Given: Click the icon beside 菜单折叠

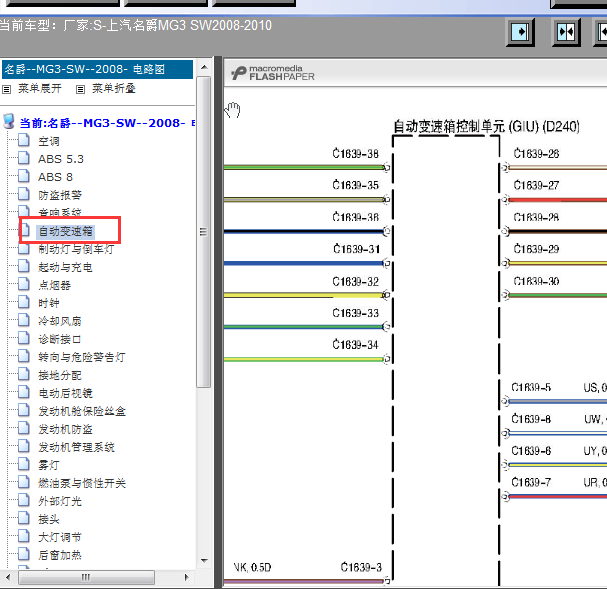Looking at the screenshot, I should pyautogui.click(x=80, y=90).
